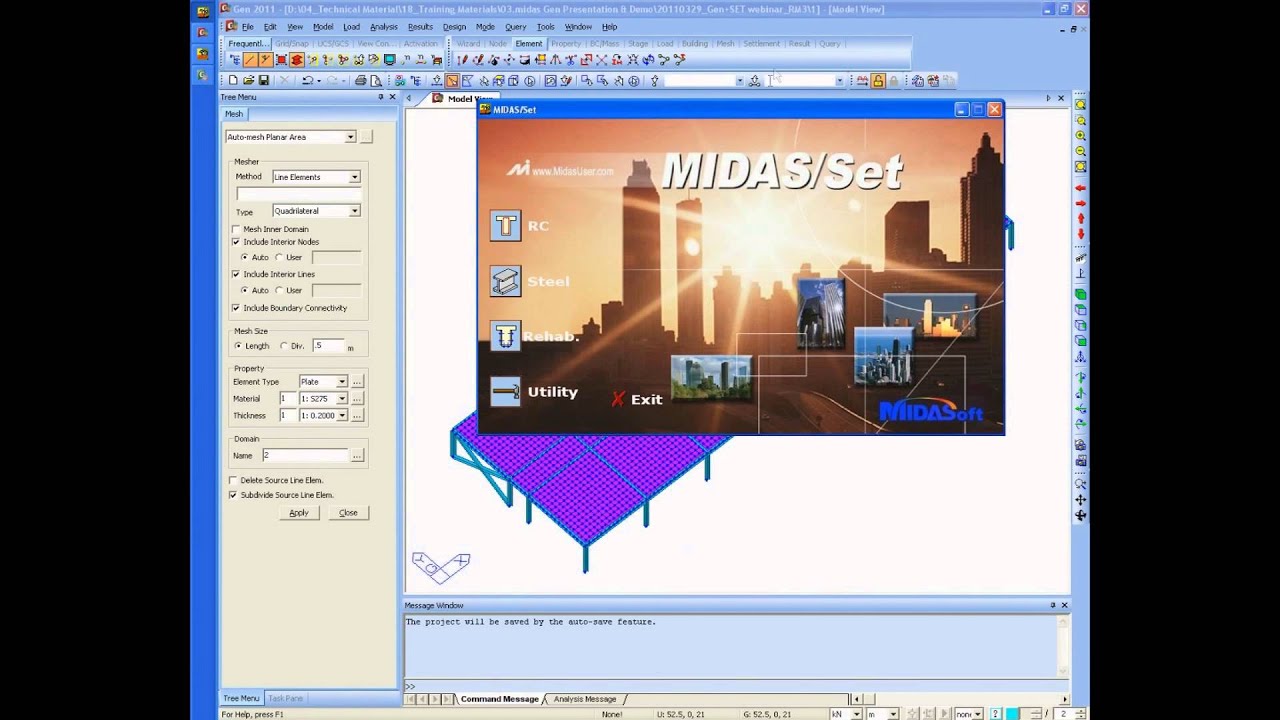Open Undo history dropdown arrow

pos(320,80)
